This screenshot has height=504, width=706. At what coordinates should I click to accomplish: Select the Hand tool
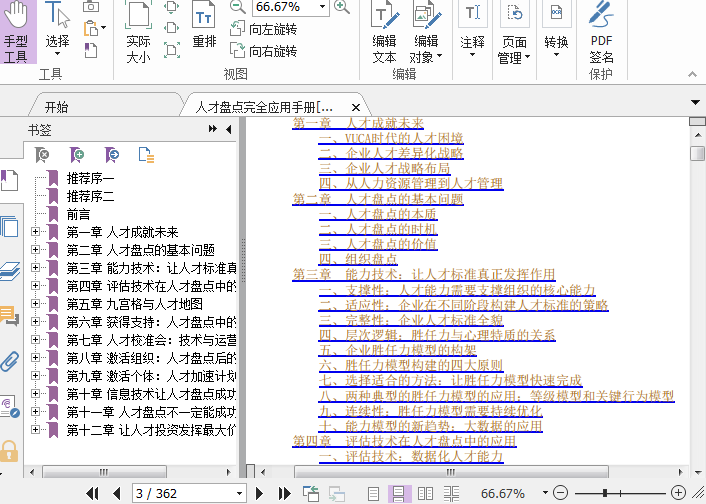click(17, 32)
